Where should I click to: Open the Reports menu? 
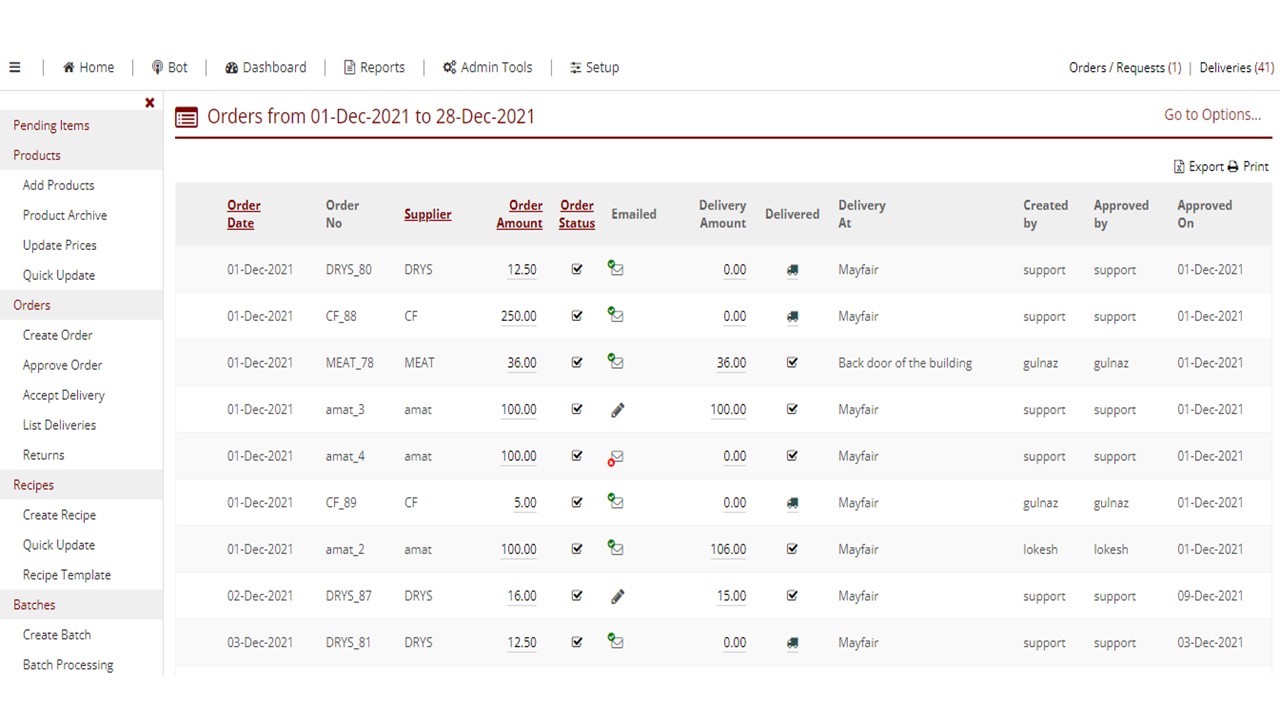[x=374, y=68]
